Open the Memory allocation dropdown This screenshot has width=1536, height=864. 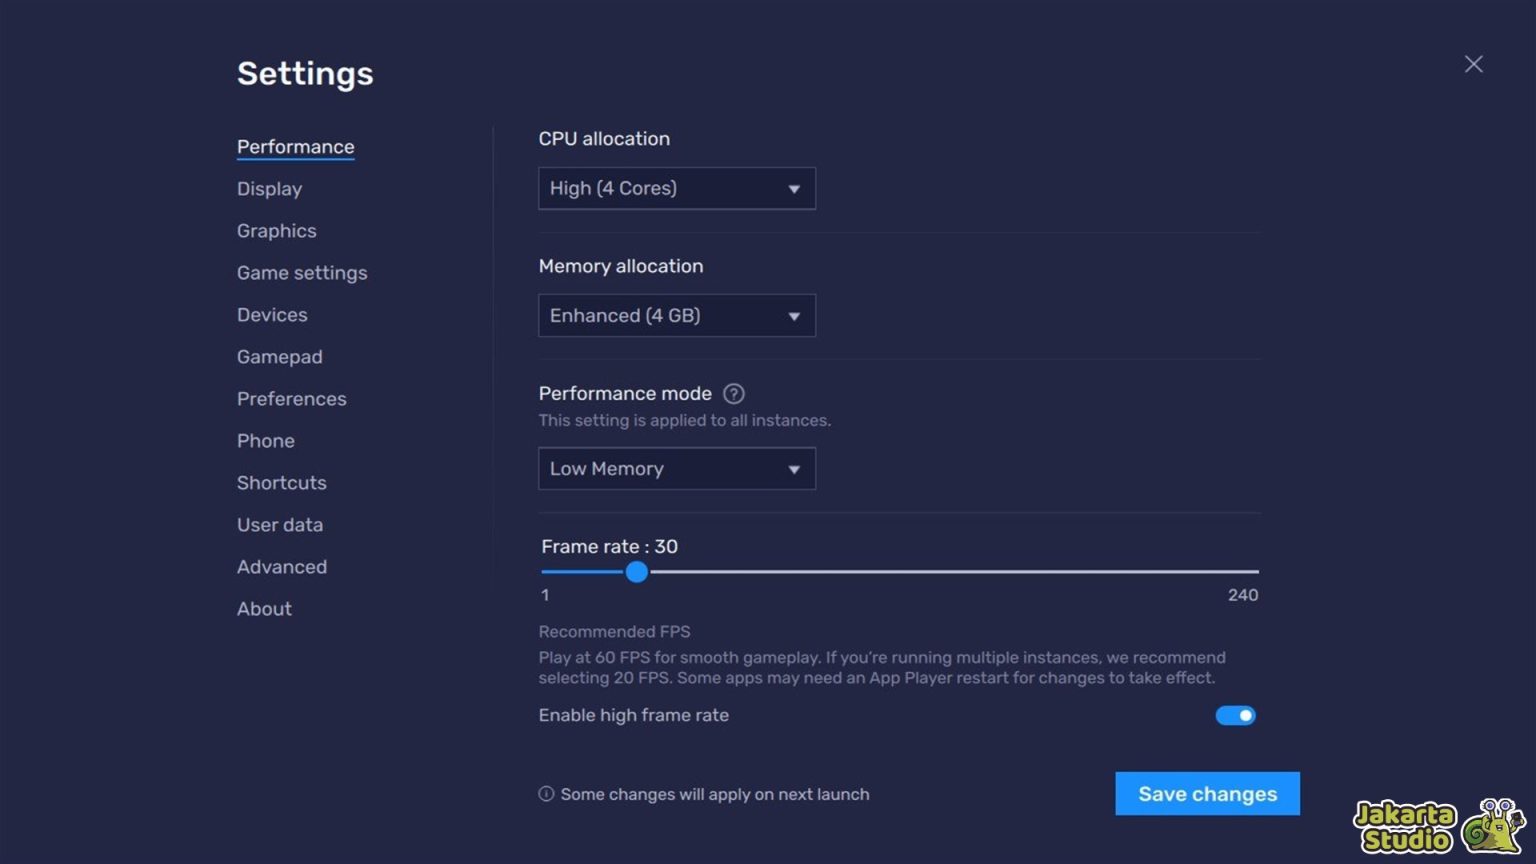pyautogui.click(x=677, y=315)
